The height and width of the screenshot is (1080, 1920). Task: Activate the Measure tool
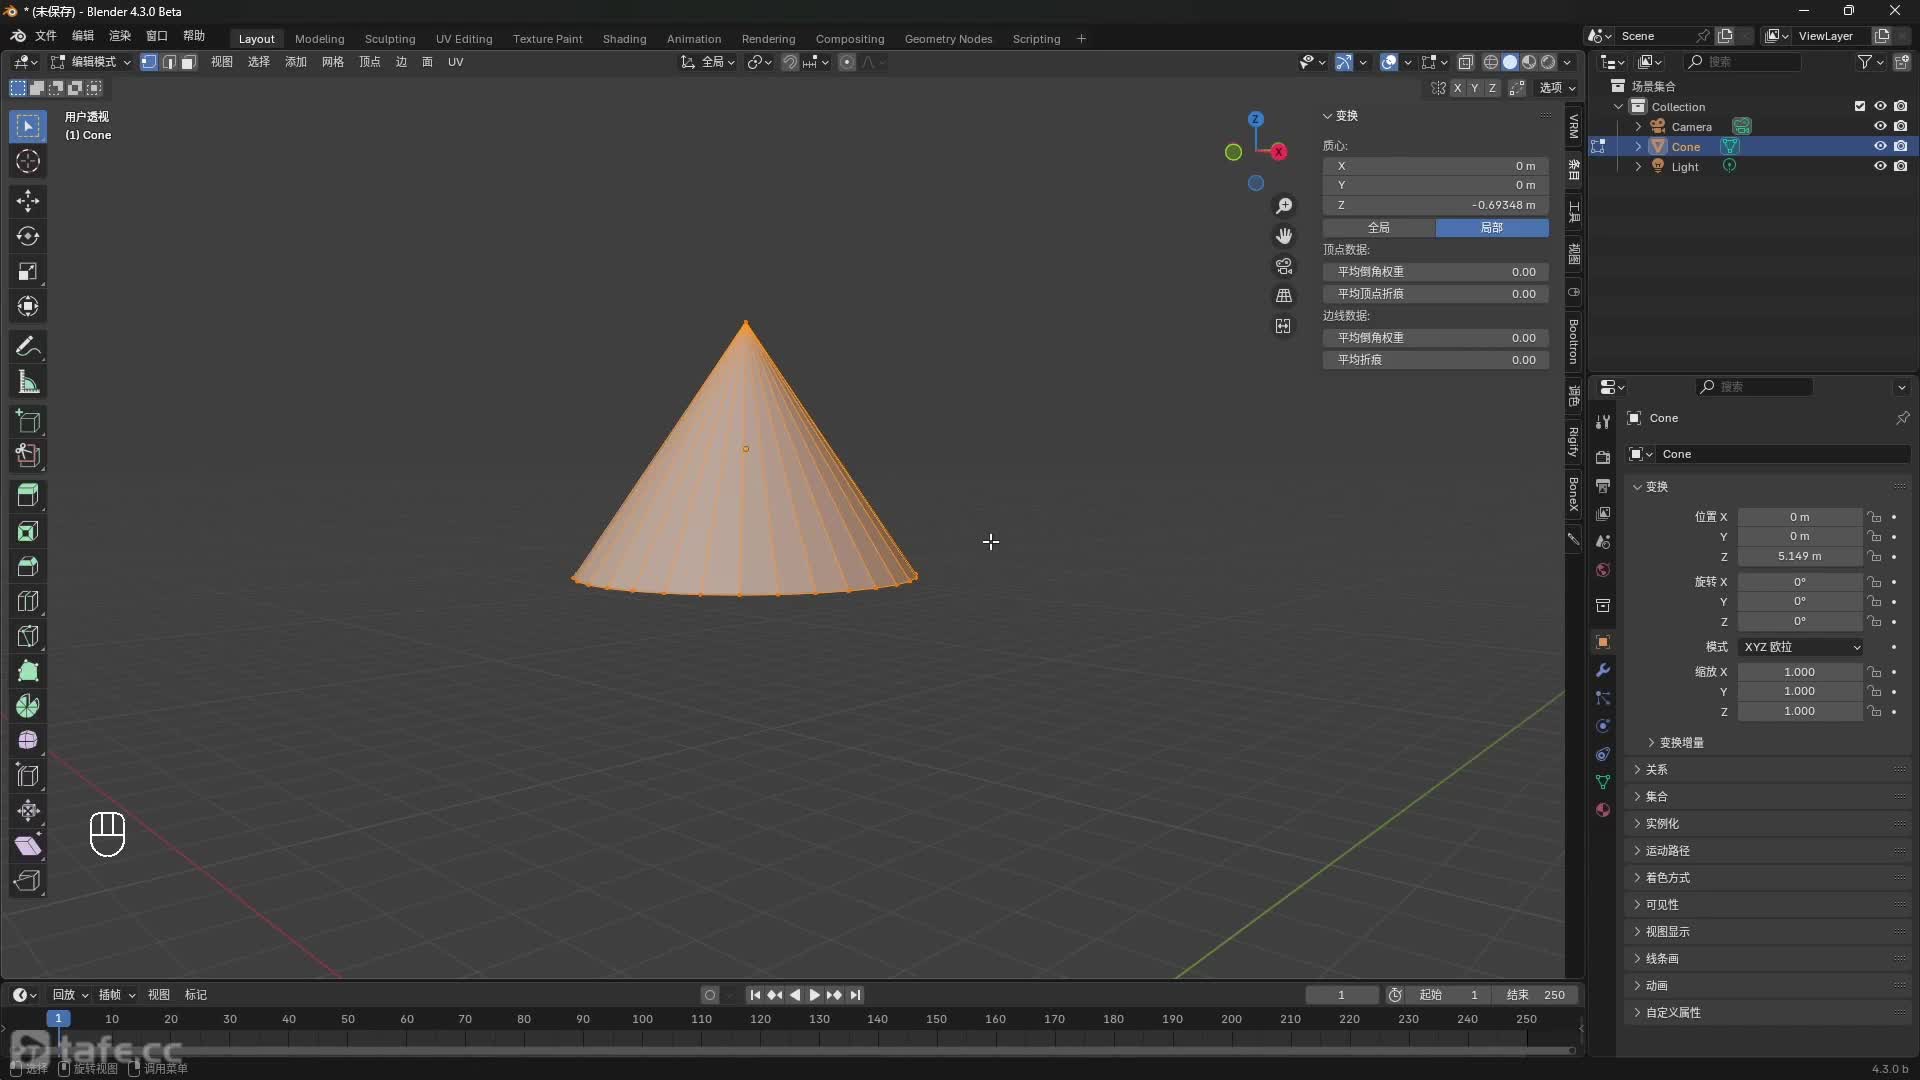pos(28,382)
